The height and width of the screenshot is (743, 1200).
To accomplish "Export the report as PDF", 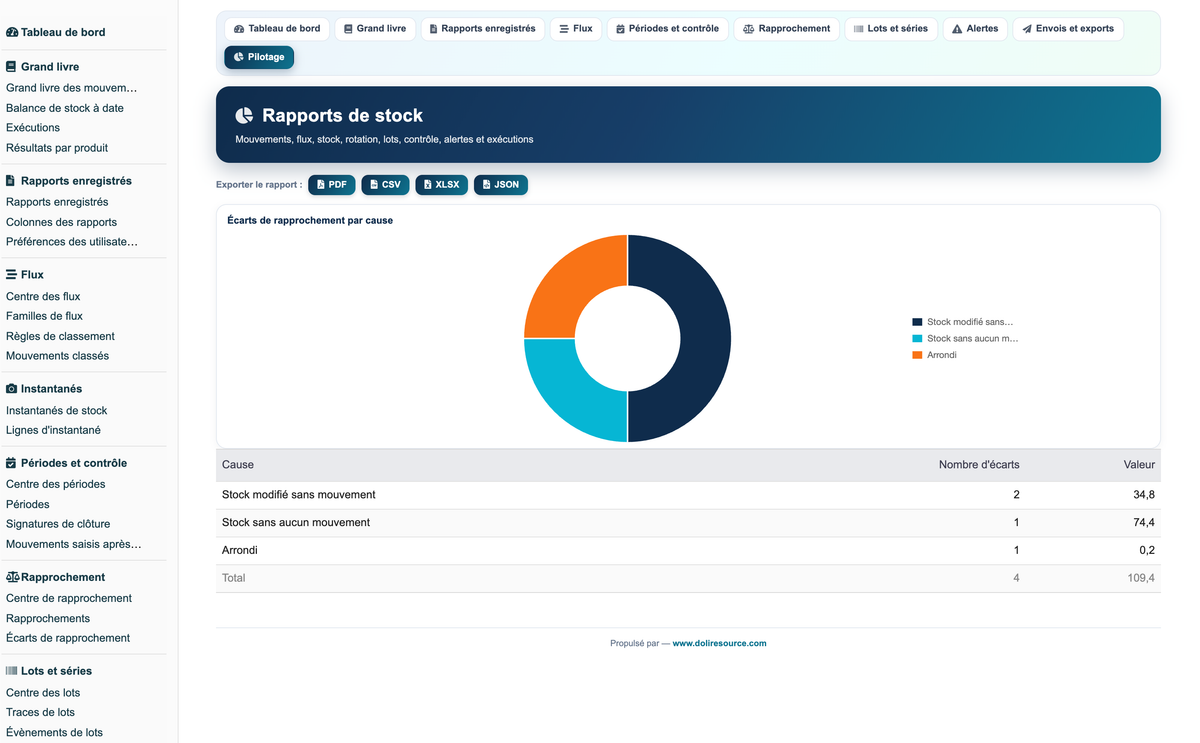I will pos(332,185).
